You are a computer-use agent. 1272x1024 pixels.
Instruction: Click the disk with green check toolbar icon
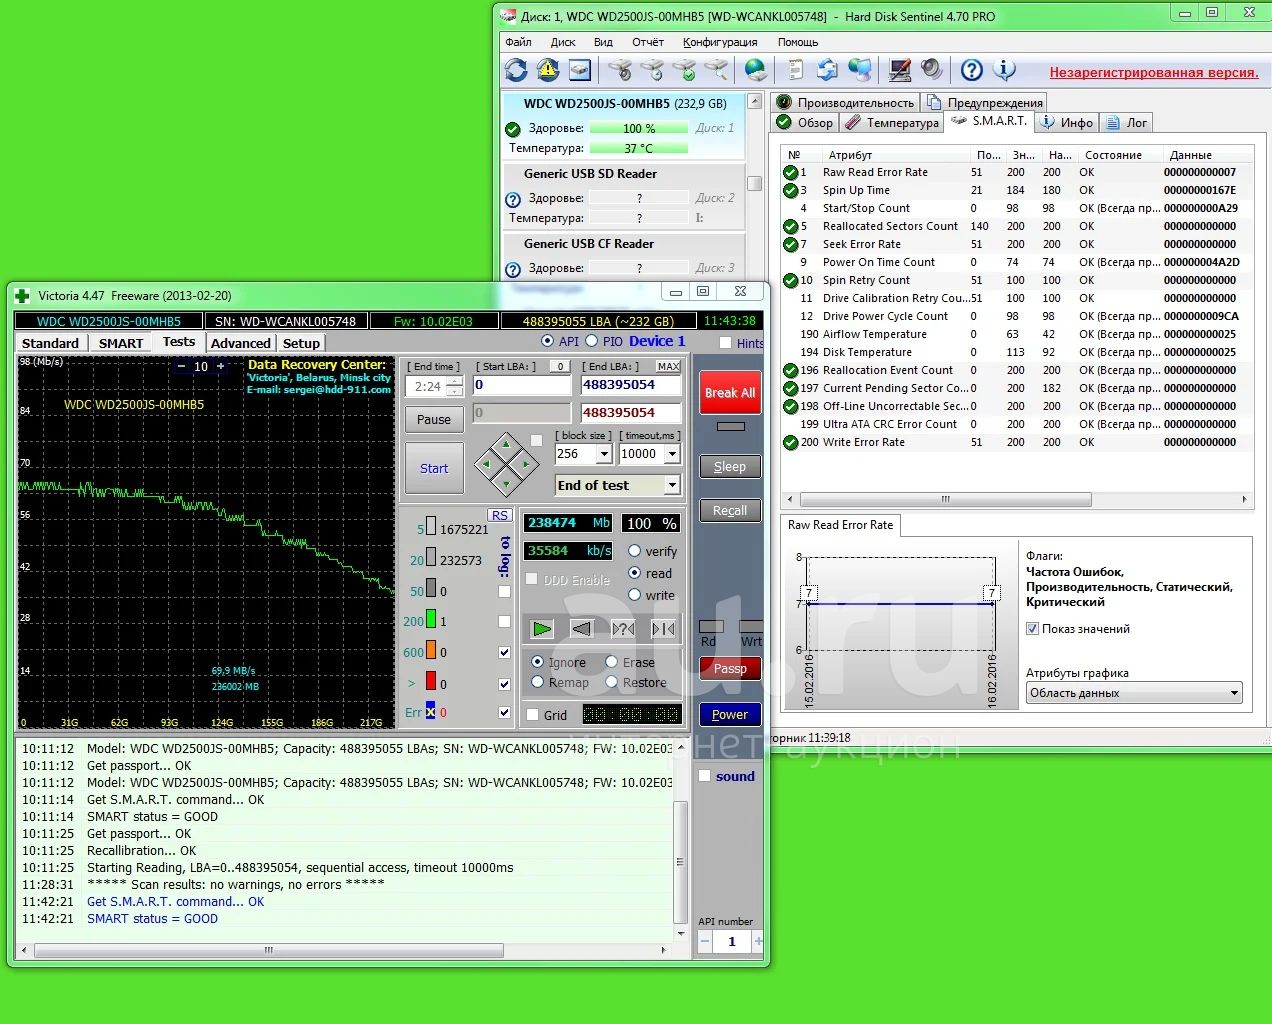tap(684, 70)
